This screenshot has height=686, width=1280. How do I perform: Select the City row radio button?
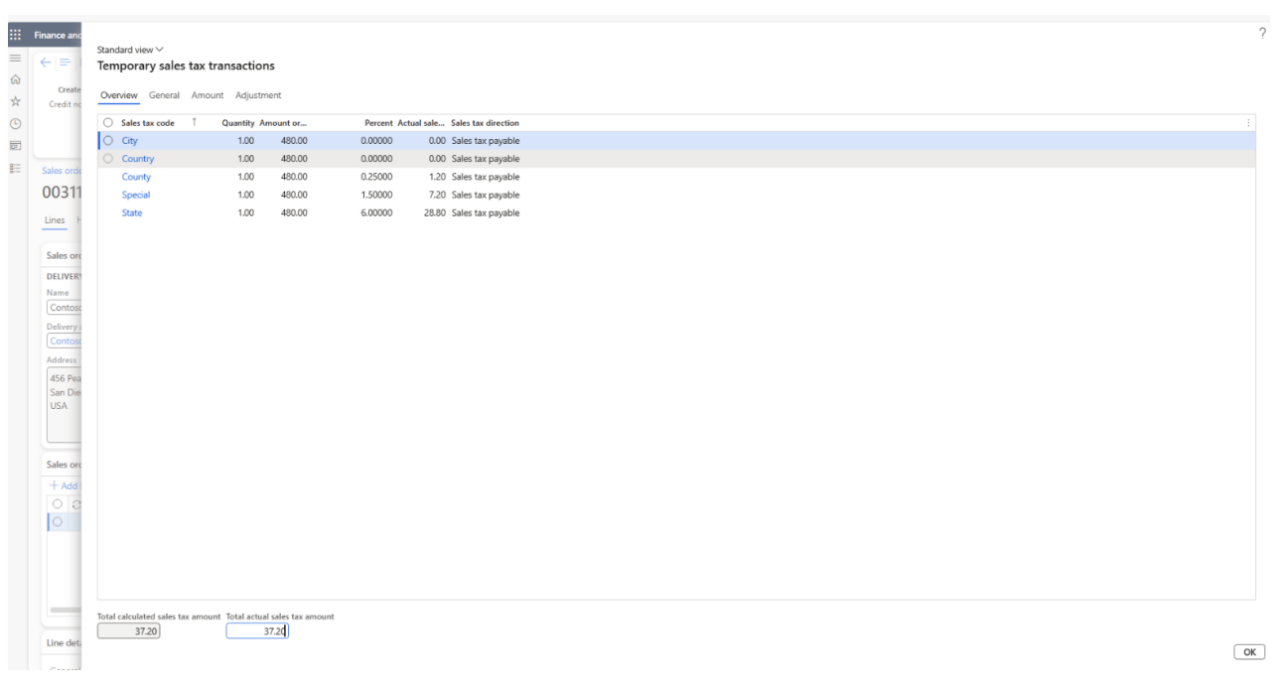[108, 141]
